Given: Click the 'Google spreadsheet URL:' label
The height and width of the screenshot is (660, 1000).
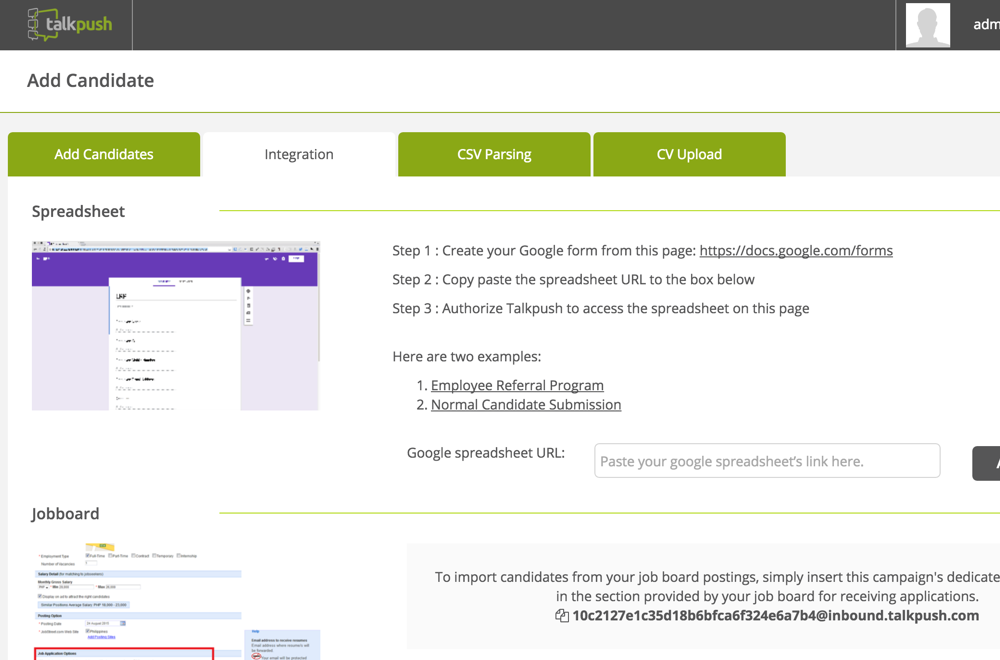Looking at the screenshot, I should 486,453.
